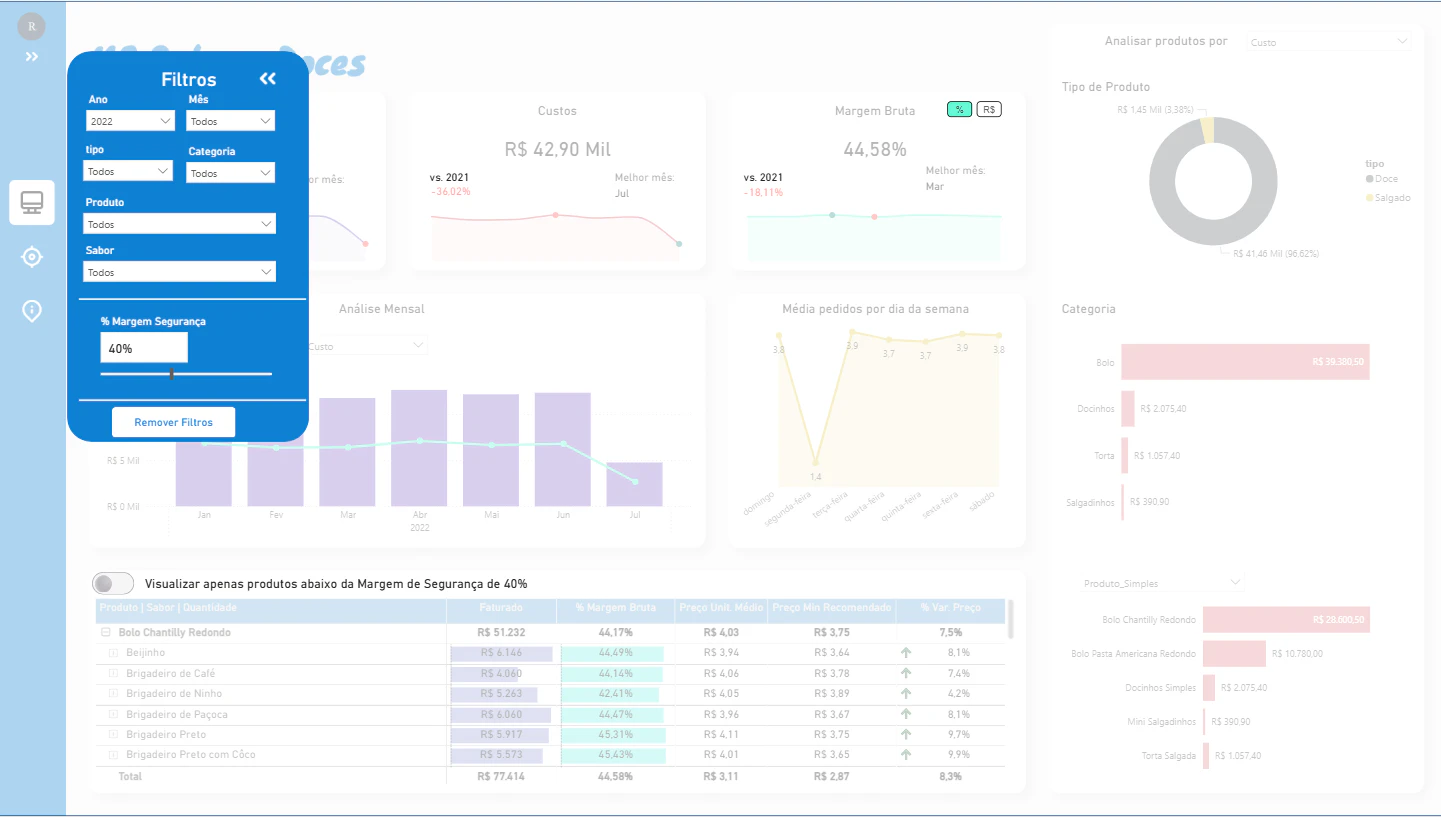Open the Ano dropdown showing 2022
The image size is (1441, 817).
click(131, 121)
